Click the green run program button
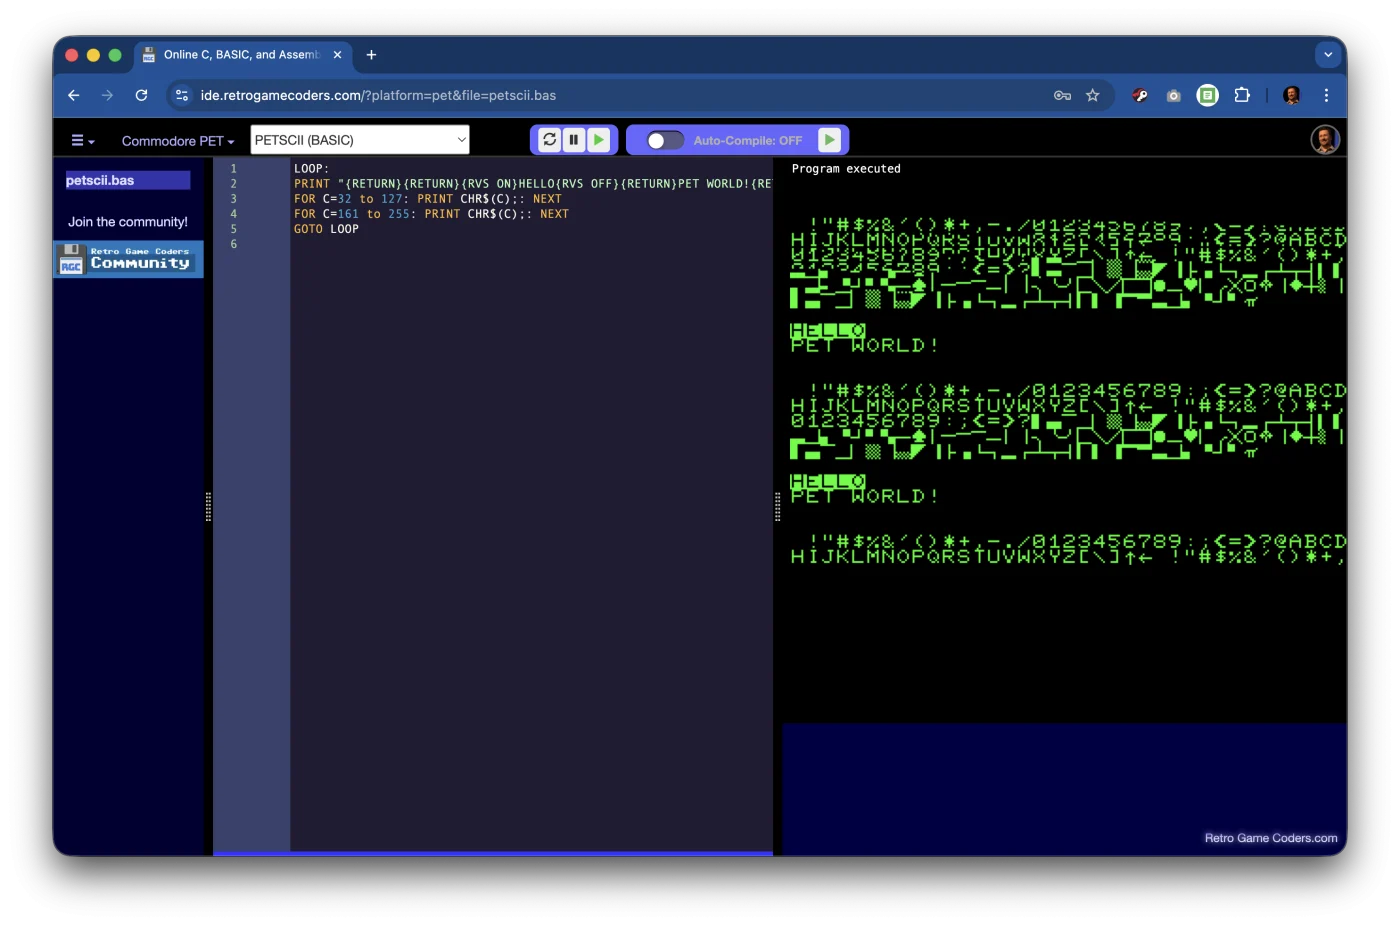This screenshot has width=1400, height=926. click(598, 140)
